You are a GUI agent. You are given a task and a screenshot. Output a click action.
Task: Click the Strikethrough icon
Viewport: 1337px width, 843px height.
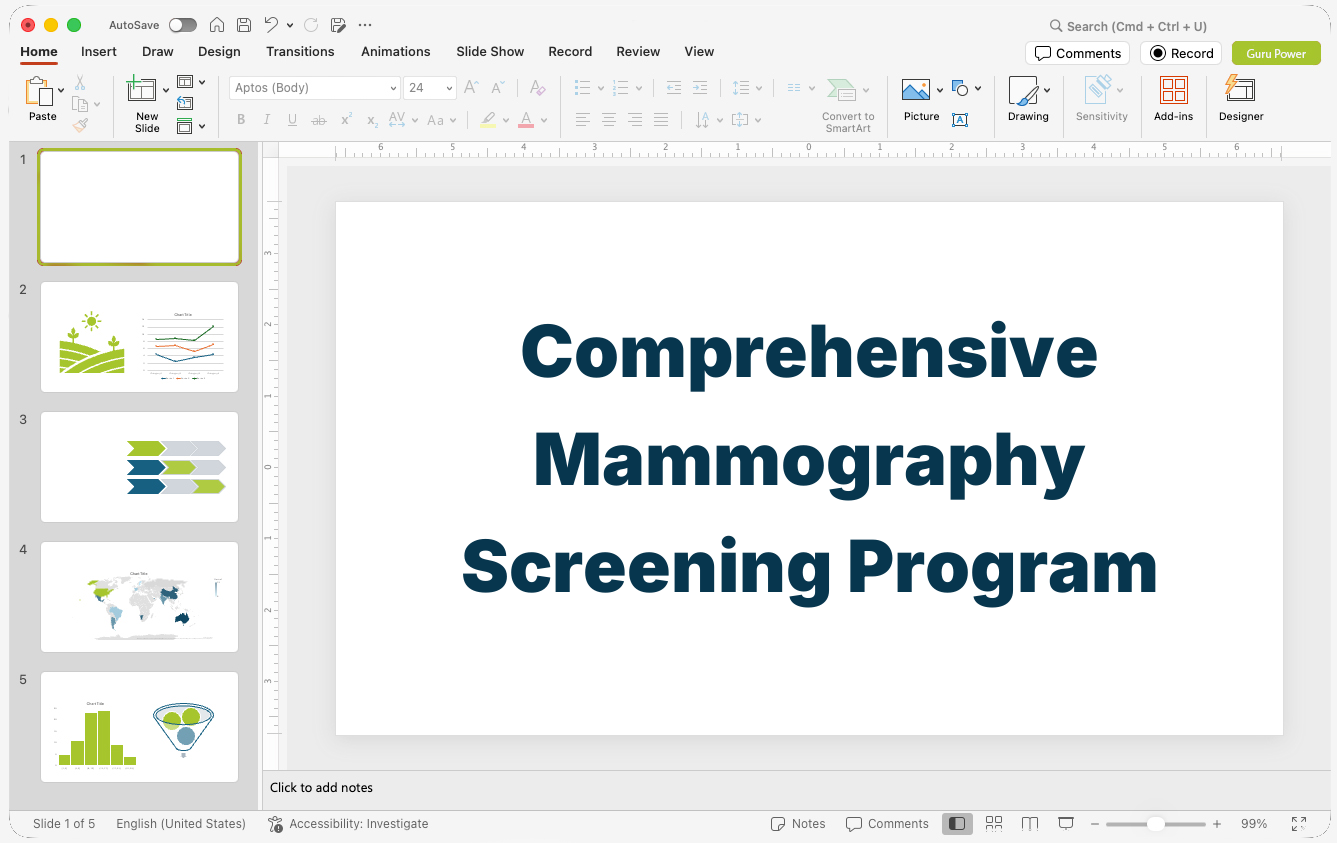click(x=319, y=120)
